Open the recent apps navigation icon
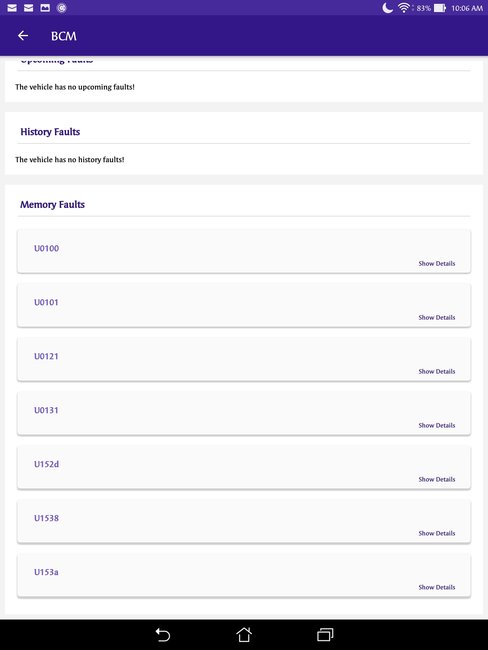This screenshot has width=488, height=650. point(325,634)
